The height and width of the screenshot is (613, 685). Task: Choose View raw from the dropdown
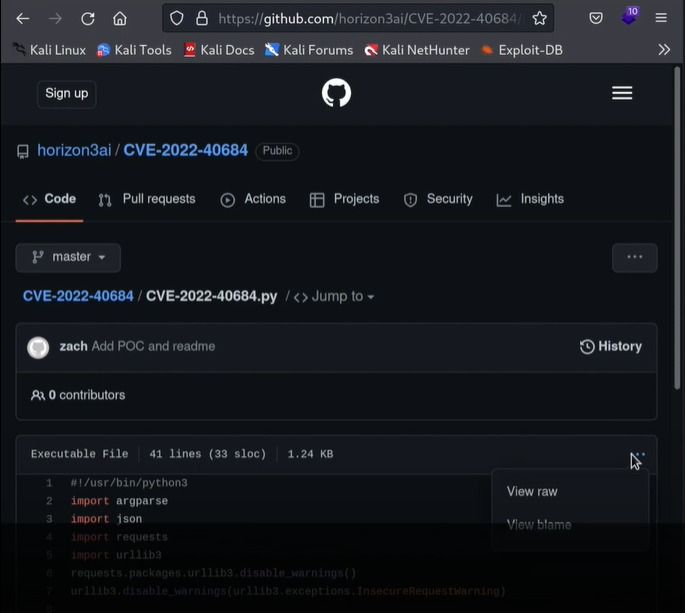click(532, 492)
